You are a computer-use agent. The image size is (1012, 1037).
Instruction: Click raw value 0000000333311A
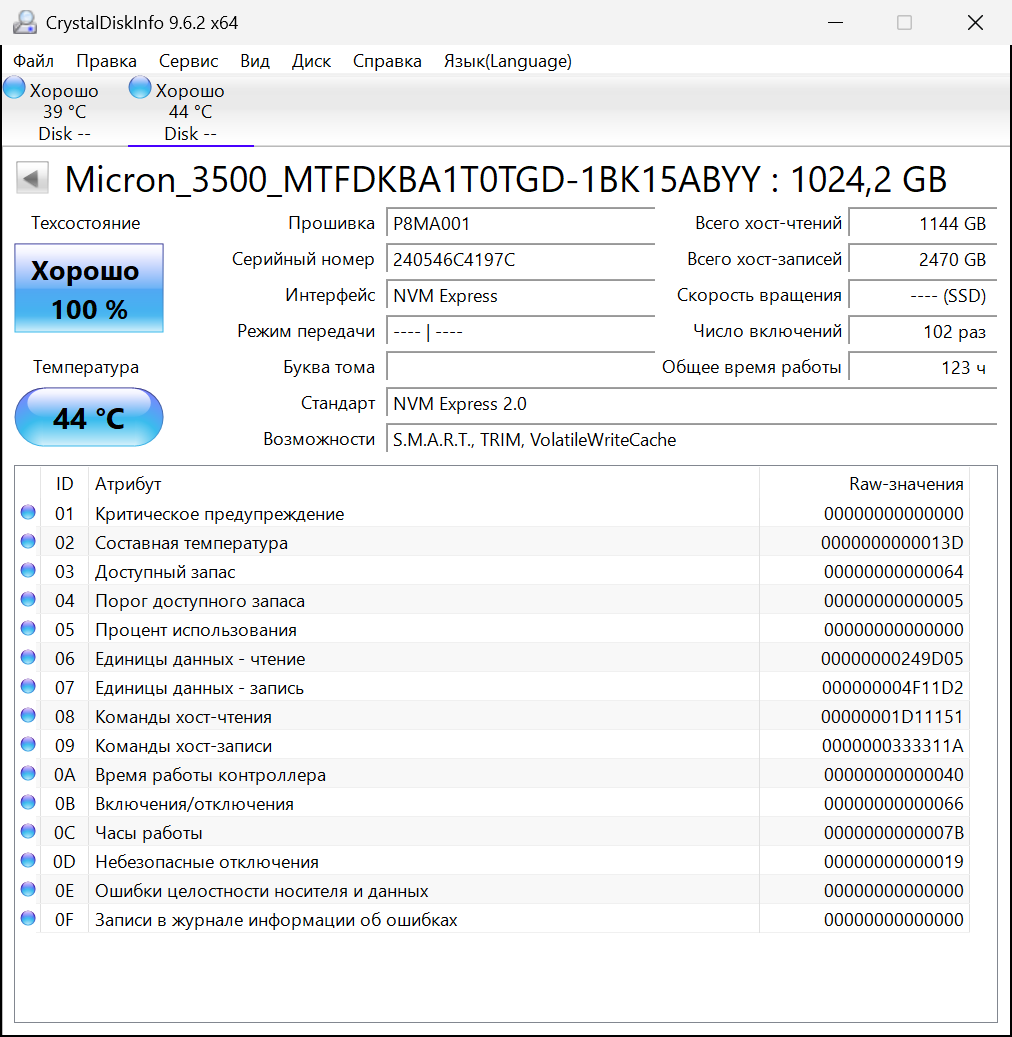pyautogui.click(x=893, y=746)
